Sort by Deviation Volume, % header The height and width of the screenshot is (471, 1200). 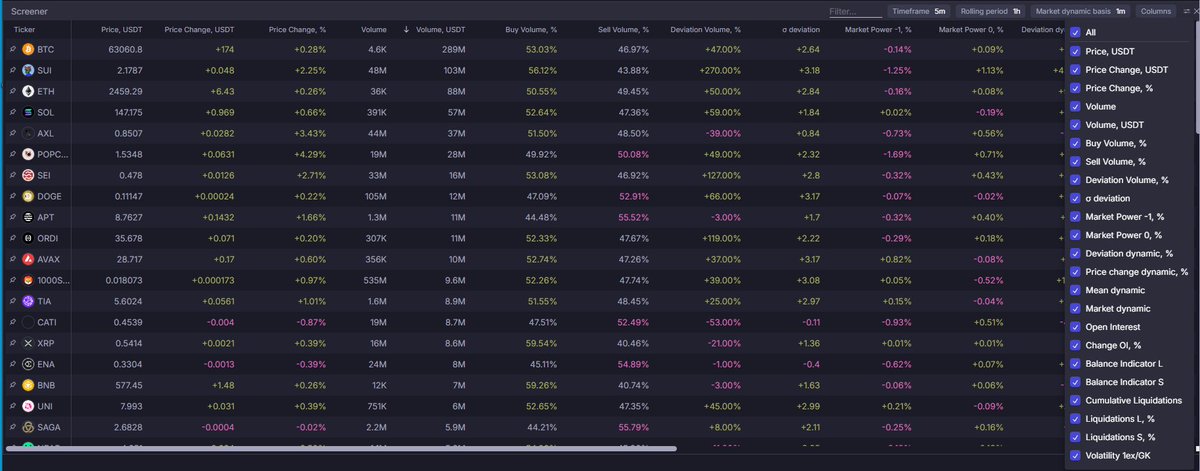click(x=706, y=30)
